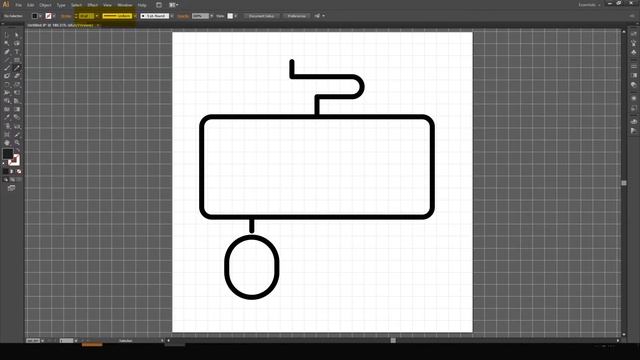Swap fill and stroke colors

click(18, 150)
